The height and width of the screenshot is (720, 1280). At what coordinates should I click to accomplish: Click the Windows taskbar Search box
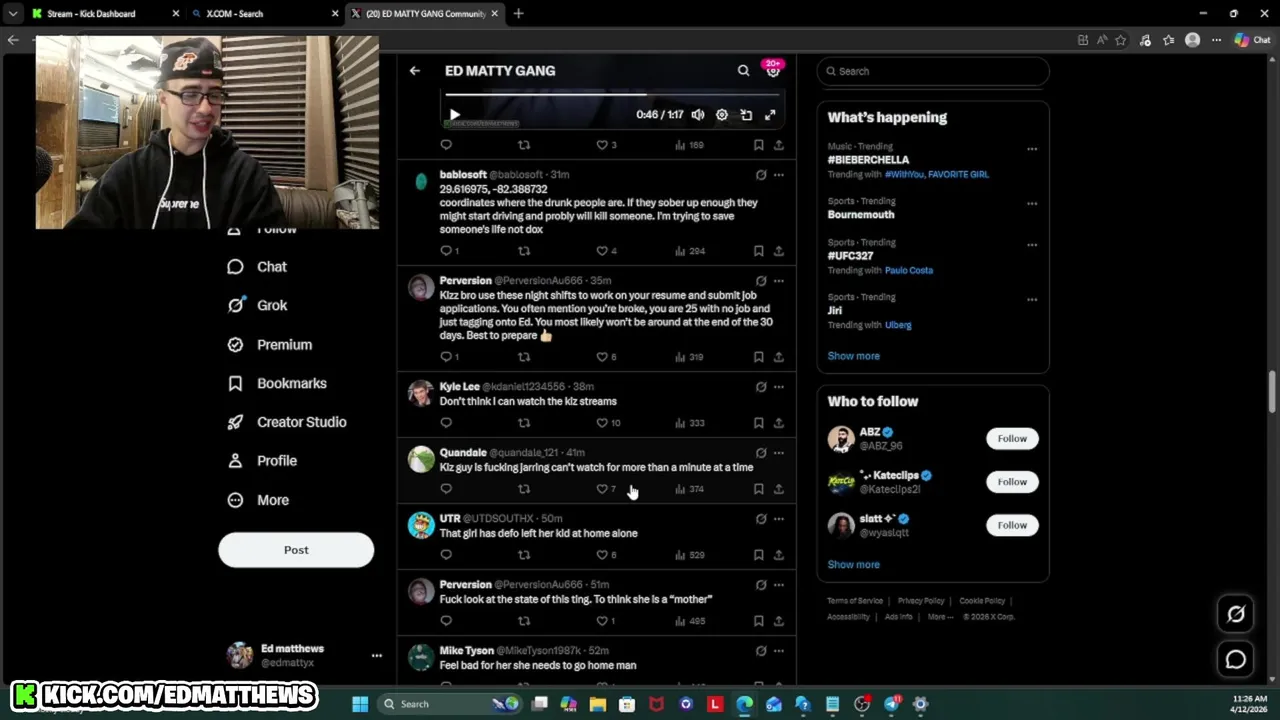451,704
